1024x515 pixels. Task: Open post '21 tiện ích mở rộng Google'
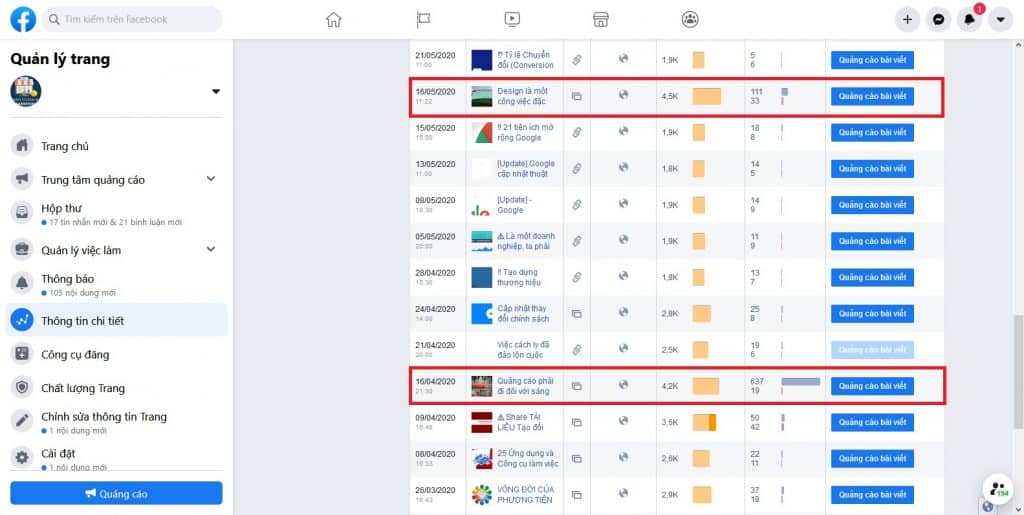pyautogui.click(x=525, y=133)
